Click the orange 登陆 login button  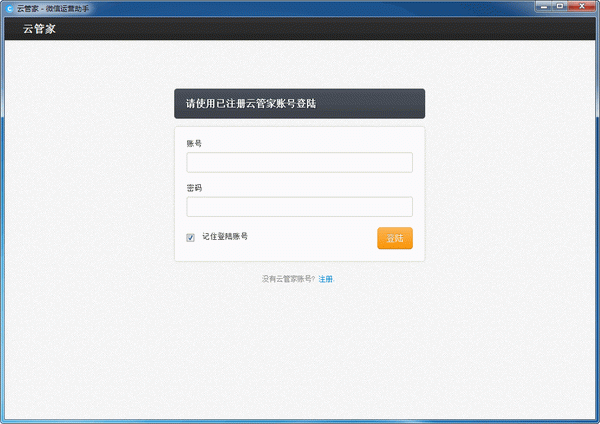click(x=395, y=238)
